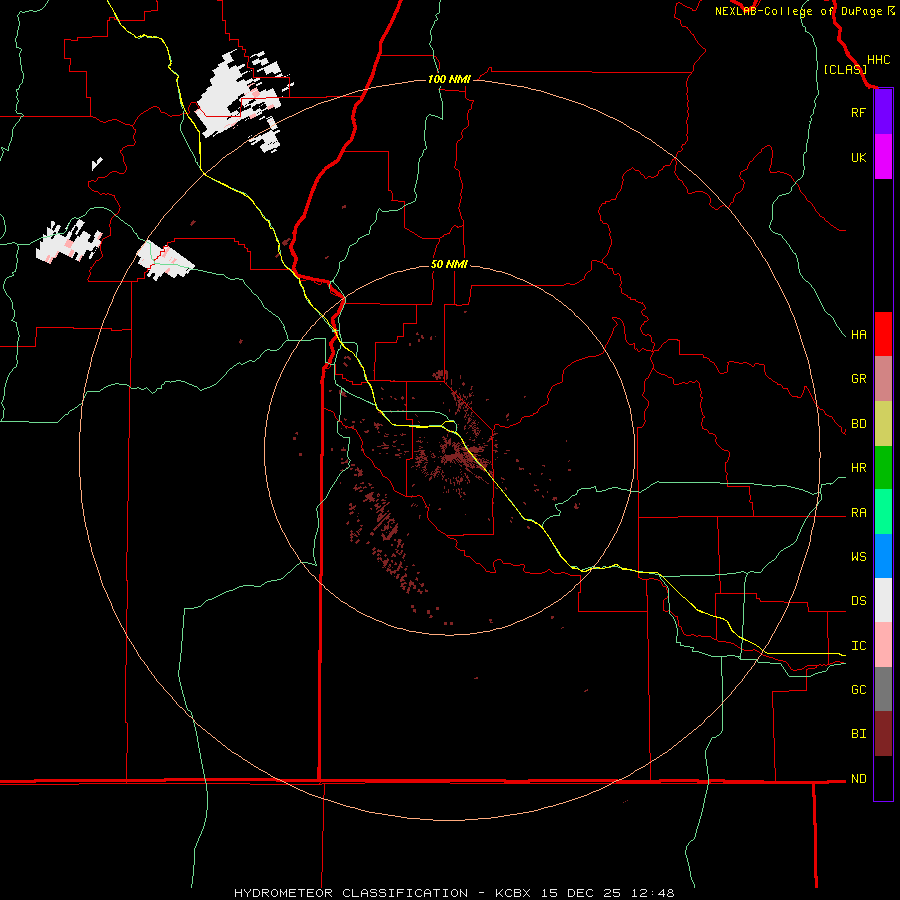
Task: Click the BD legend label
Action: [858, 424]
